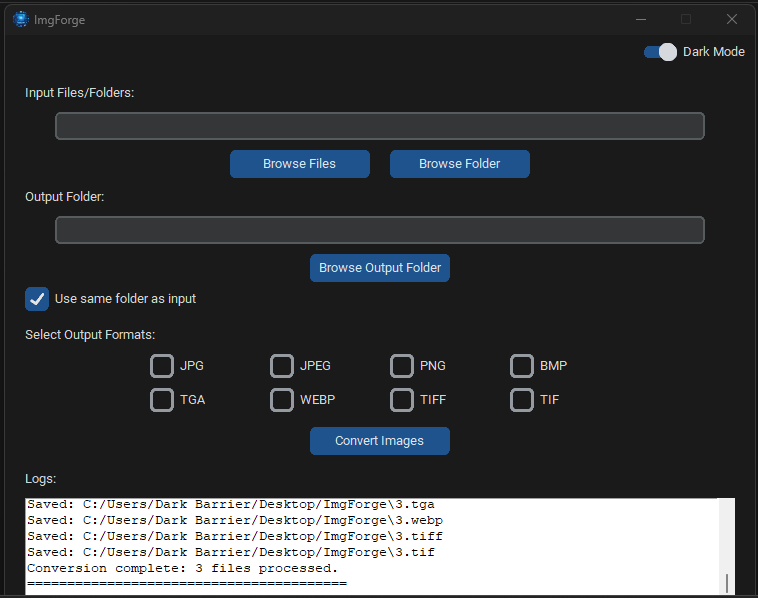Tick the BMP output format box
This screenshot has width=758, height=598.
click(x=522, y=366)
